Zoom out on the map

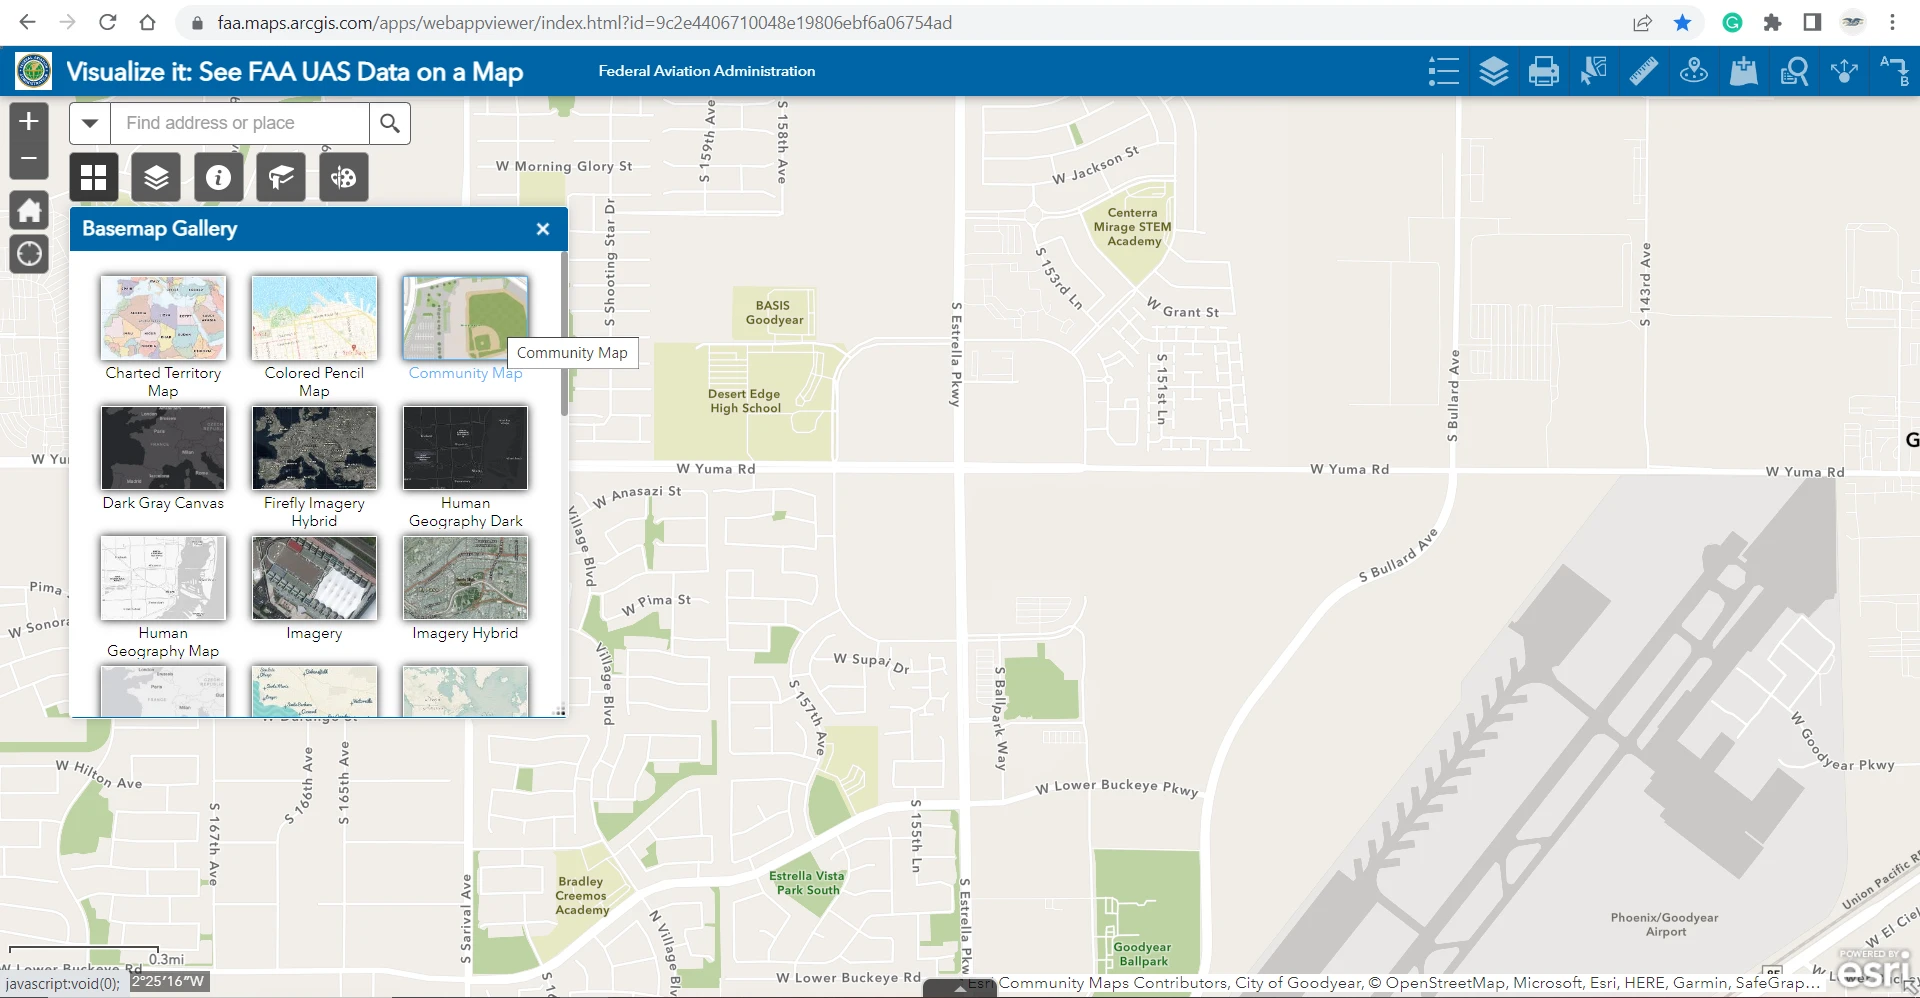pos(29,160)
